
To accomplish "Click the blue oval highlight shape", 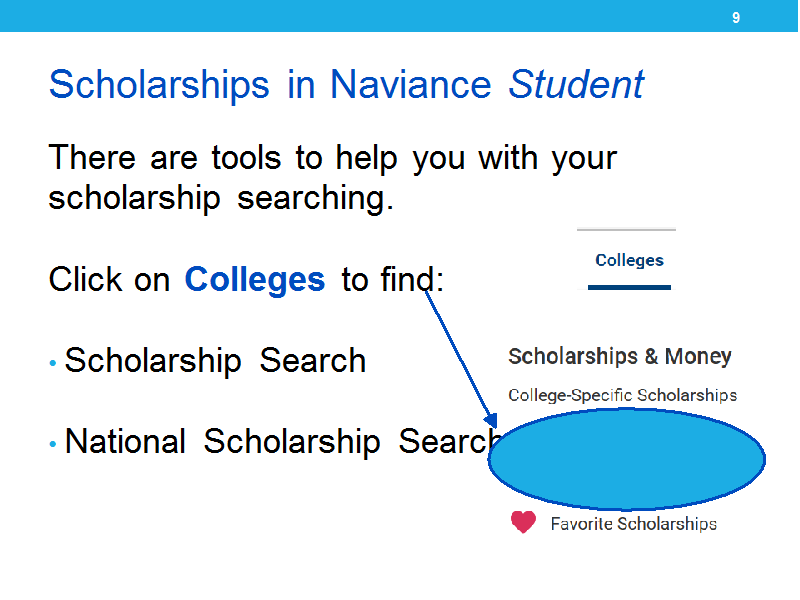I will pyautogui.click(x=627, y=459).
